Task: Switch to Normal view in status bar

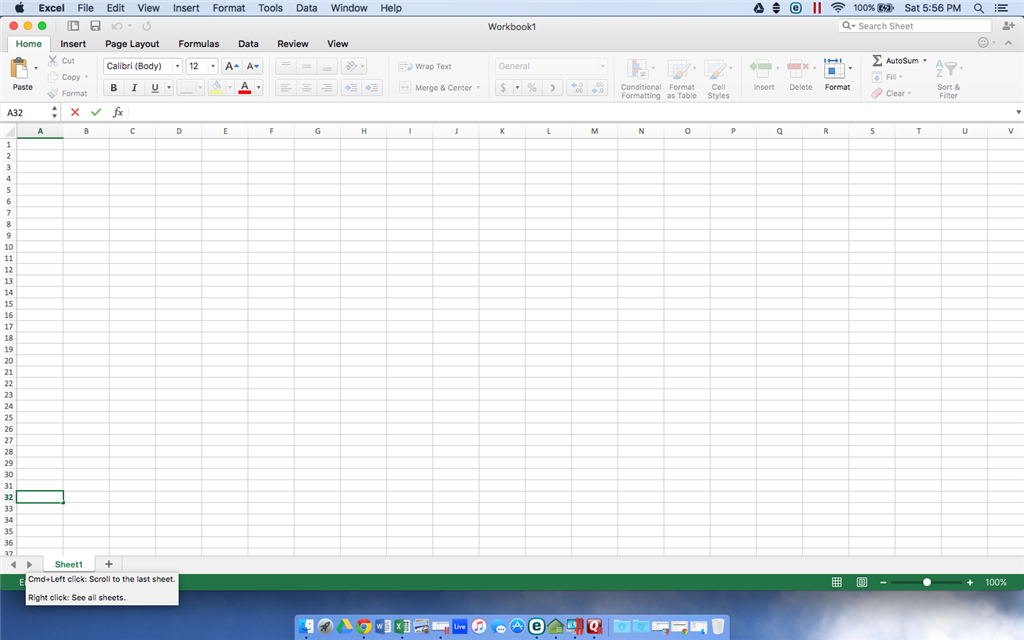Action: point(837,582)
